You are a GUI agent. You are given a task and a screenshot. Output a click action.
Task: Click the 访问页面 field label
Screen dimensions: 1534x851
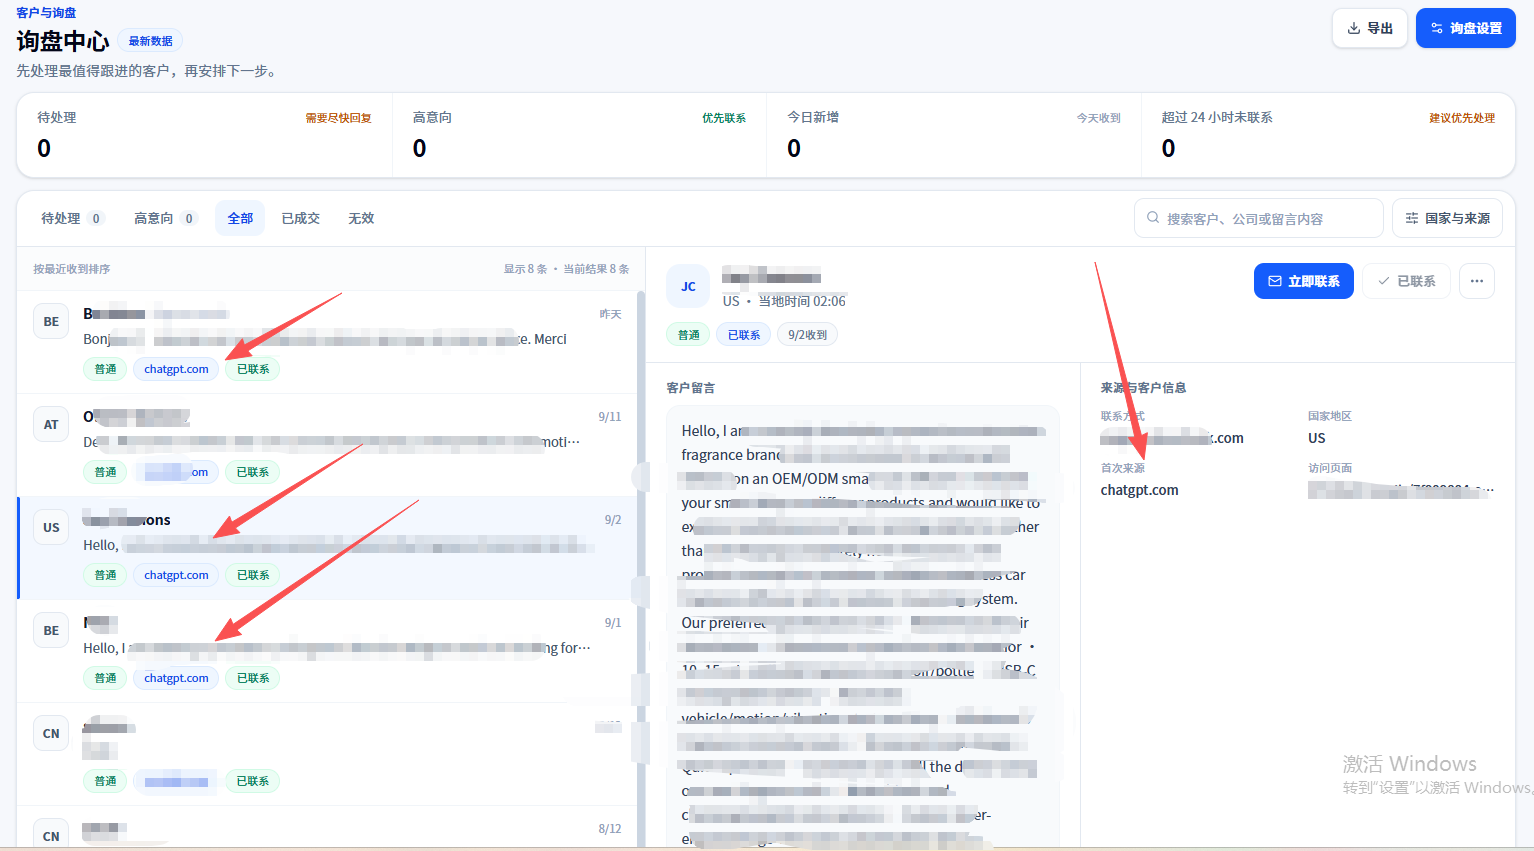1330,468
